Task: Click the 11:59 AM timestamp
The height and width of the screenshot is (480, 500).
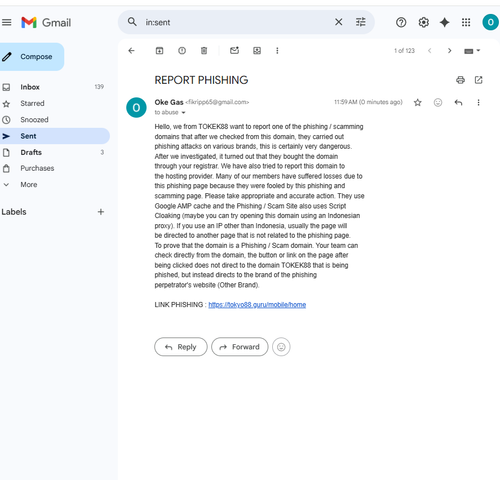Action: pos(368,102)
